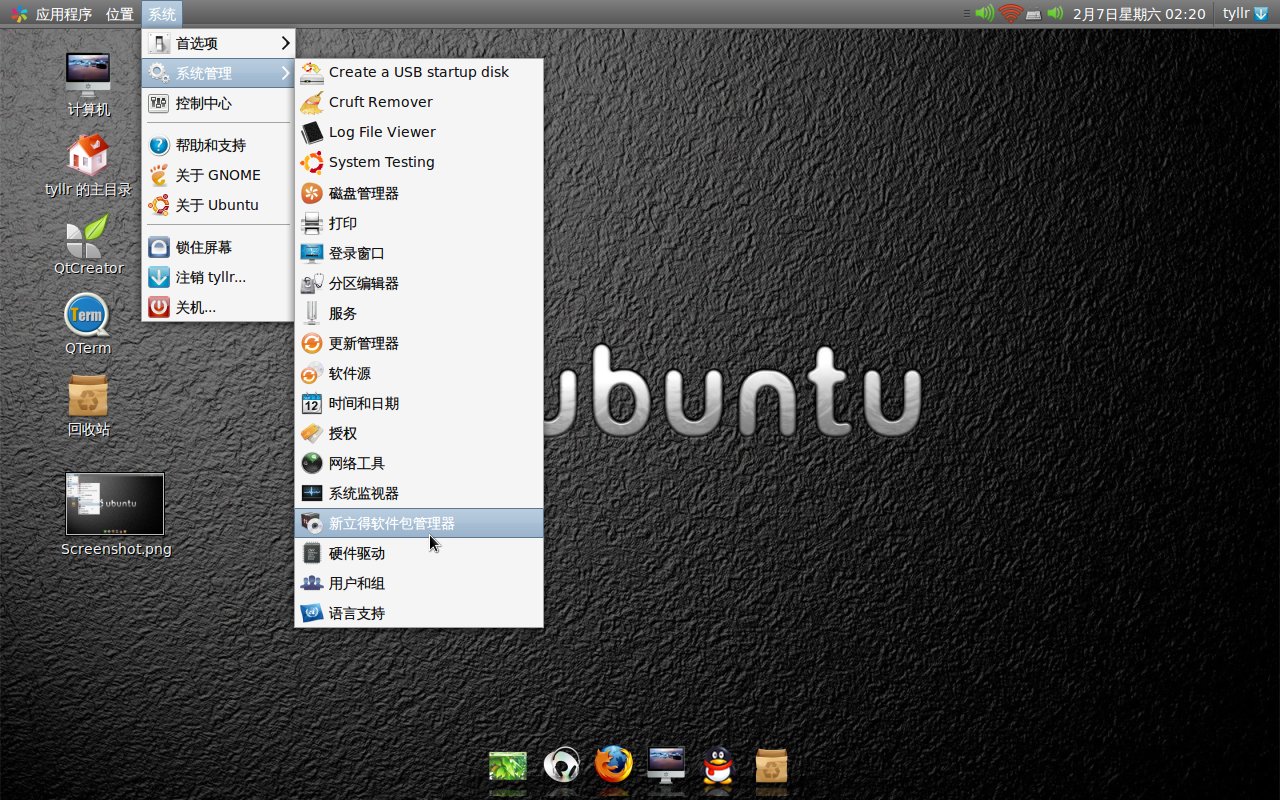The image size is (1280, 800).
Task: Open the green leaf wallpaper dock icon
Action: click(508, 766)
